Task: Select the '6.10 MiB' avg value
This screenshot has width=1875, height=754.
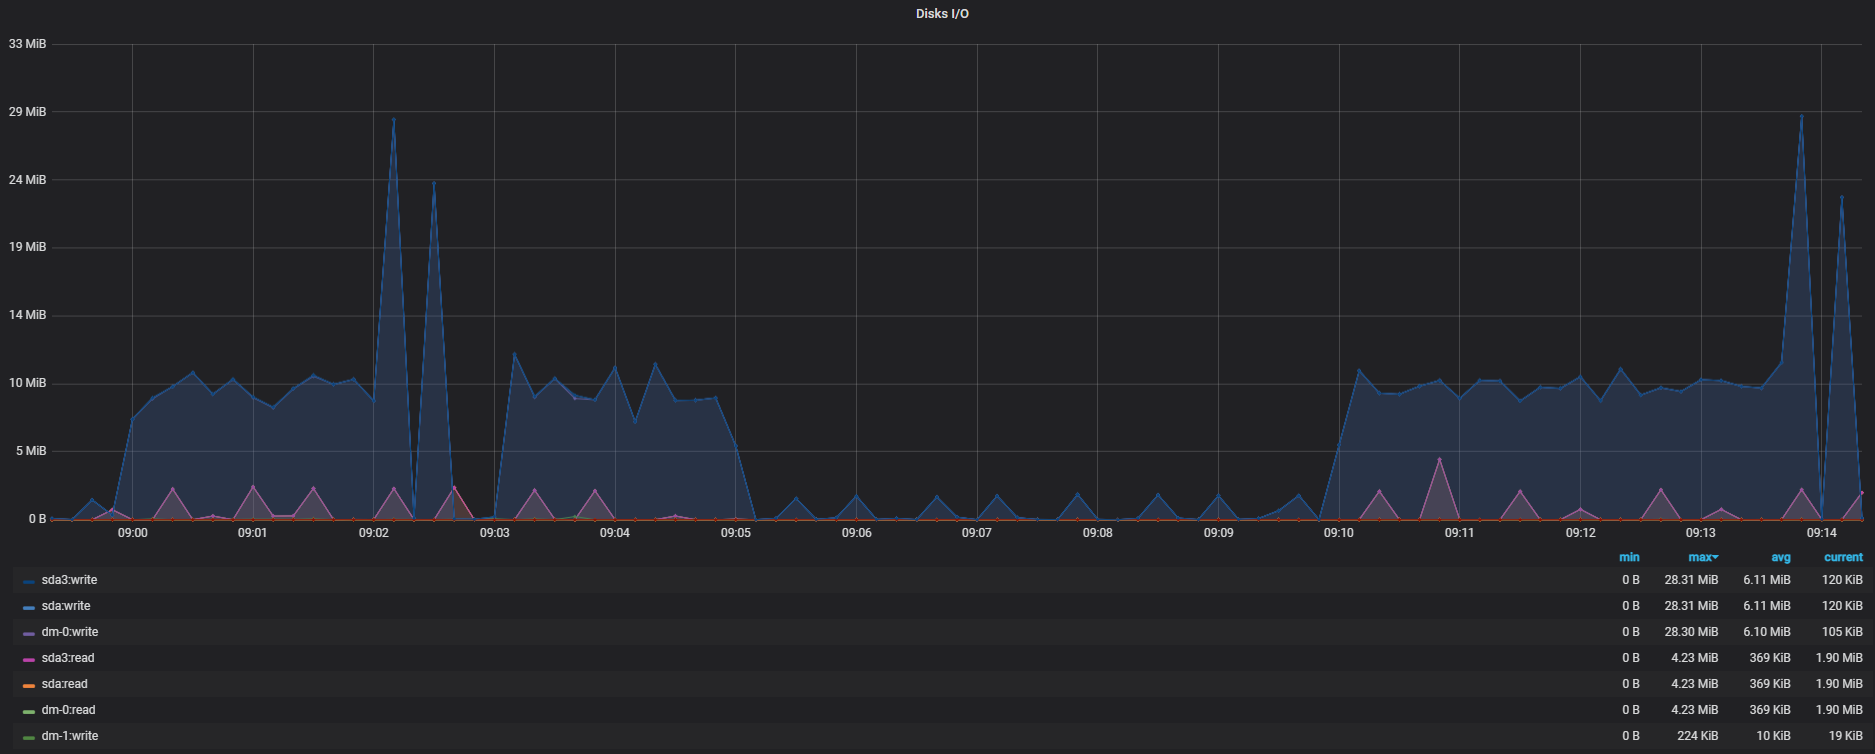Action: pyautogui.click(x=1767, y=632)
